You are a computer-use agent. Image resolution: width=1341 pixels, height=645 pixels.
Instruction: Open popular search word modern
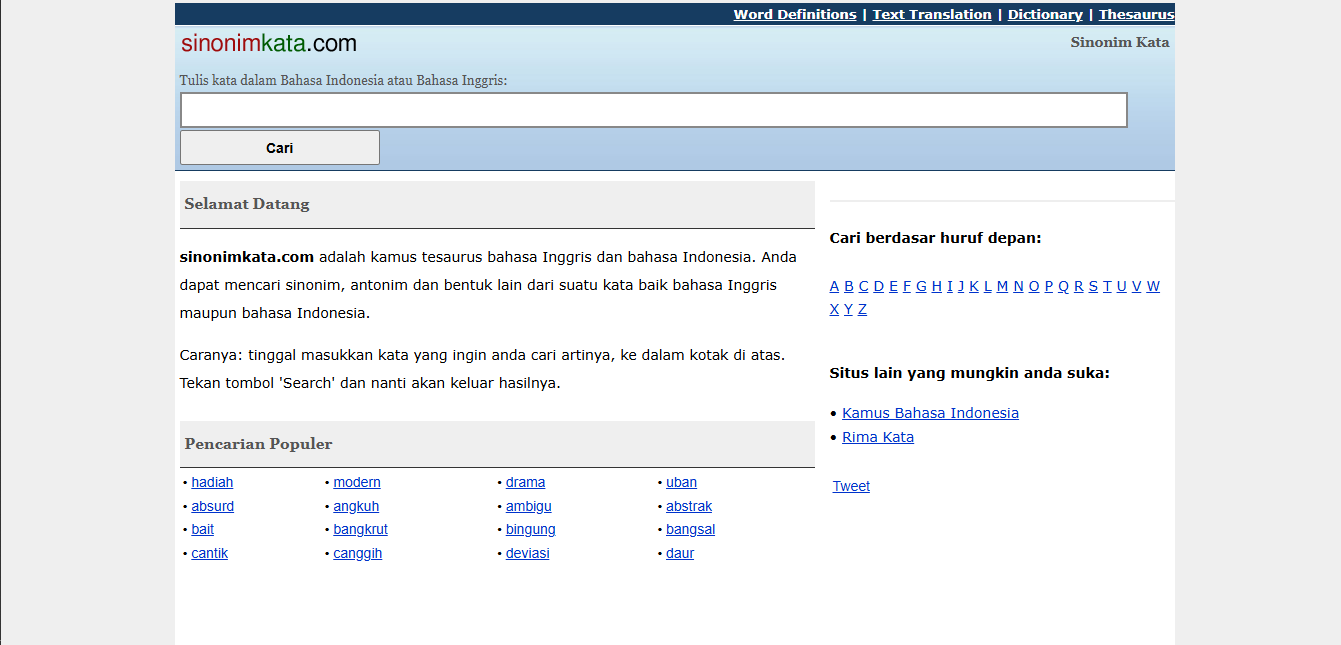coord(357,482)
